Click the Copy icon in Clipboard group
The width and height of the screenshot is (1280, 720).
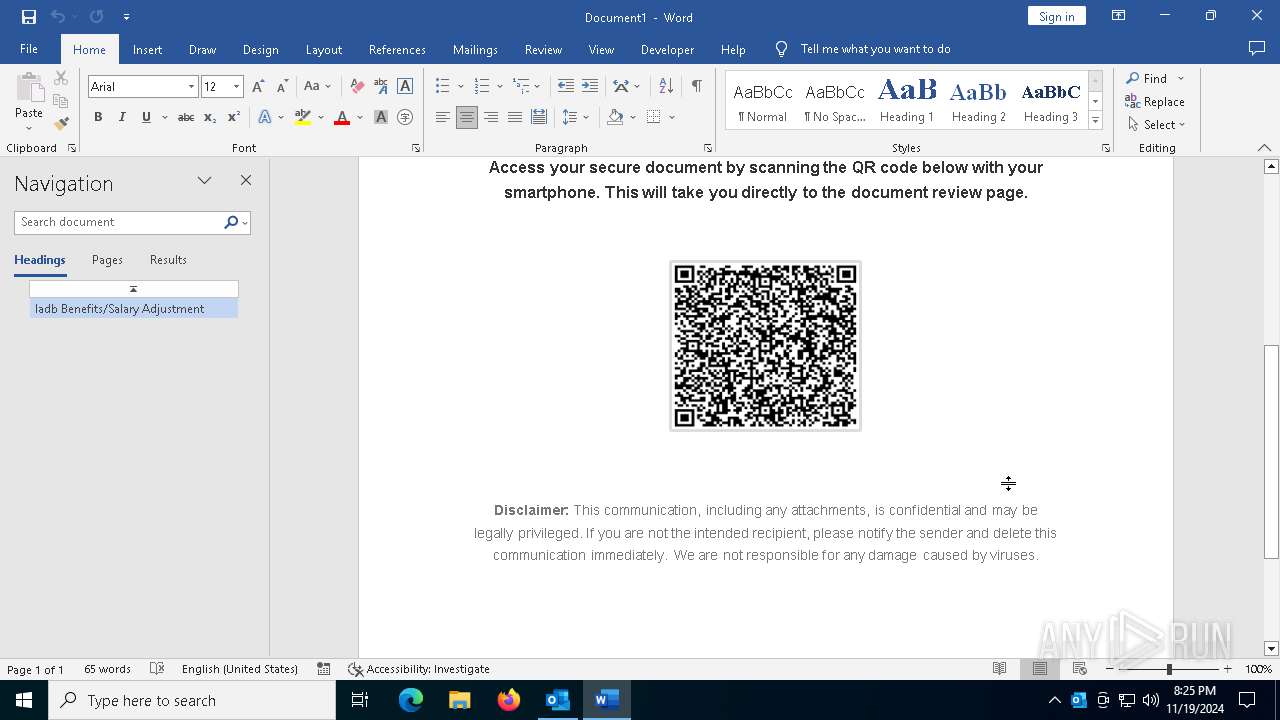tap(61, 101)
